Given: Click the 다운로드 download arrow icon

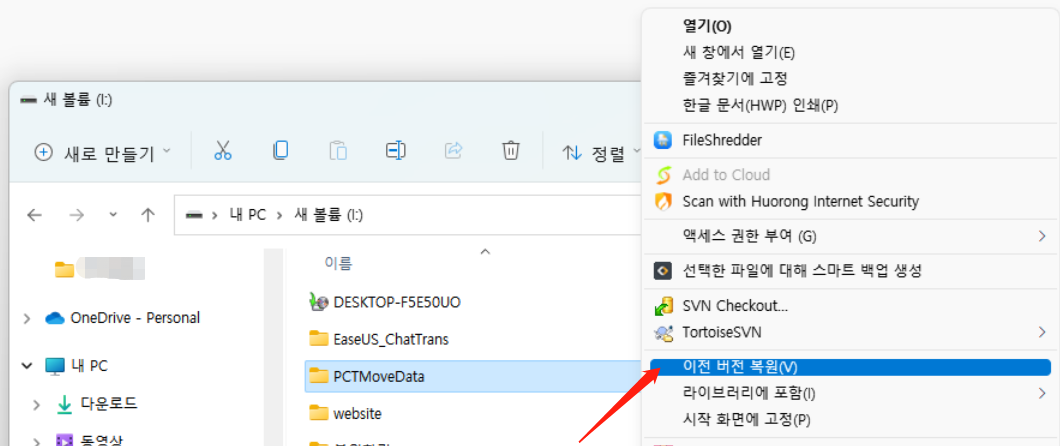Looking at the screenshot, I should [64, 405].
